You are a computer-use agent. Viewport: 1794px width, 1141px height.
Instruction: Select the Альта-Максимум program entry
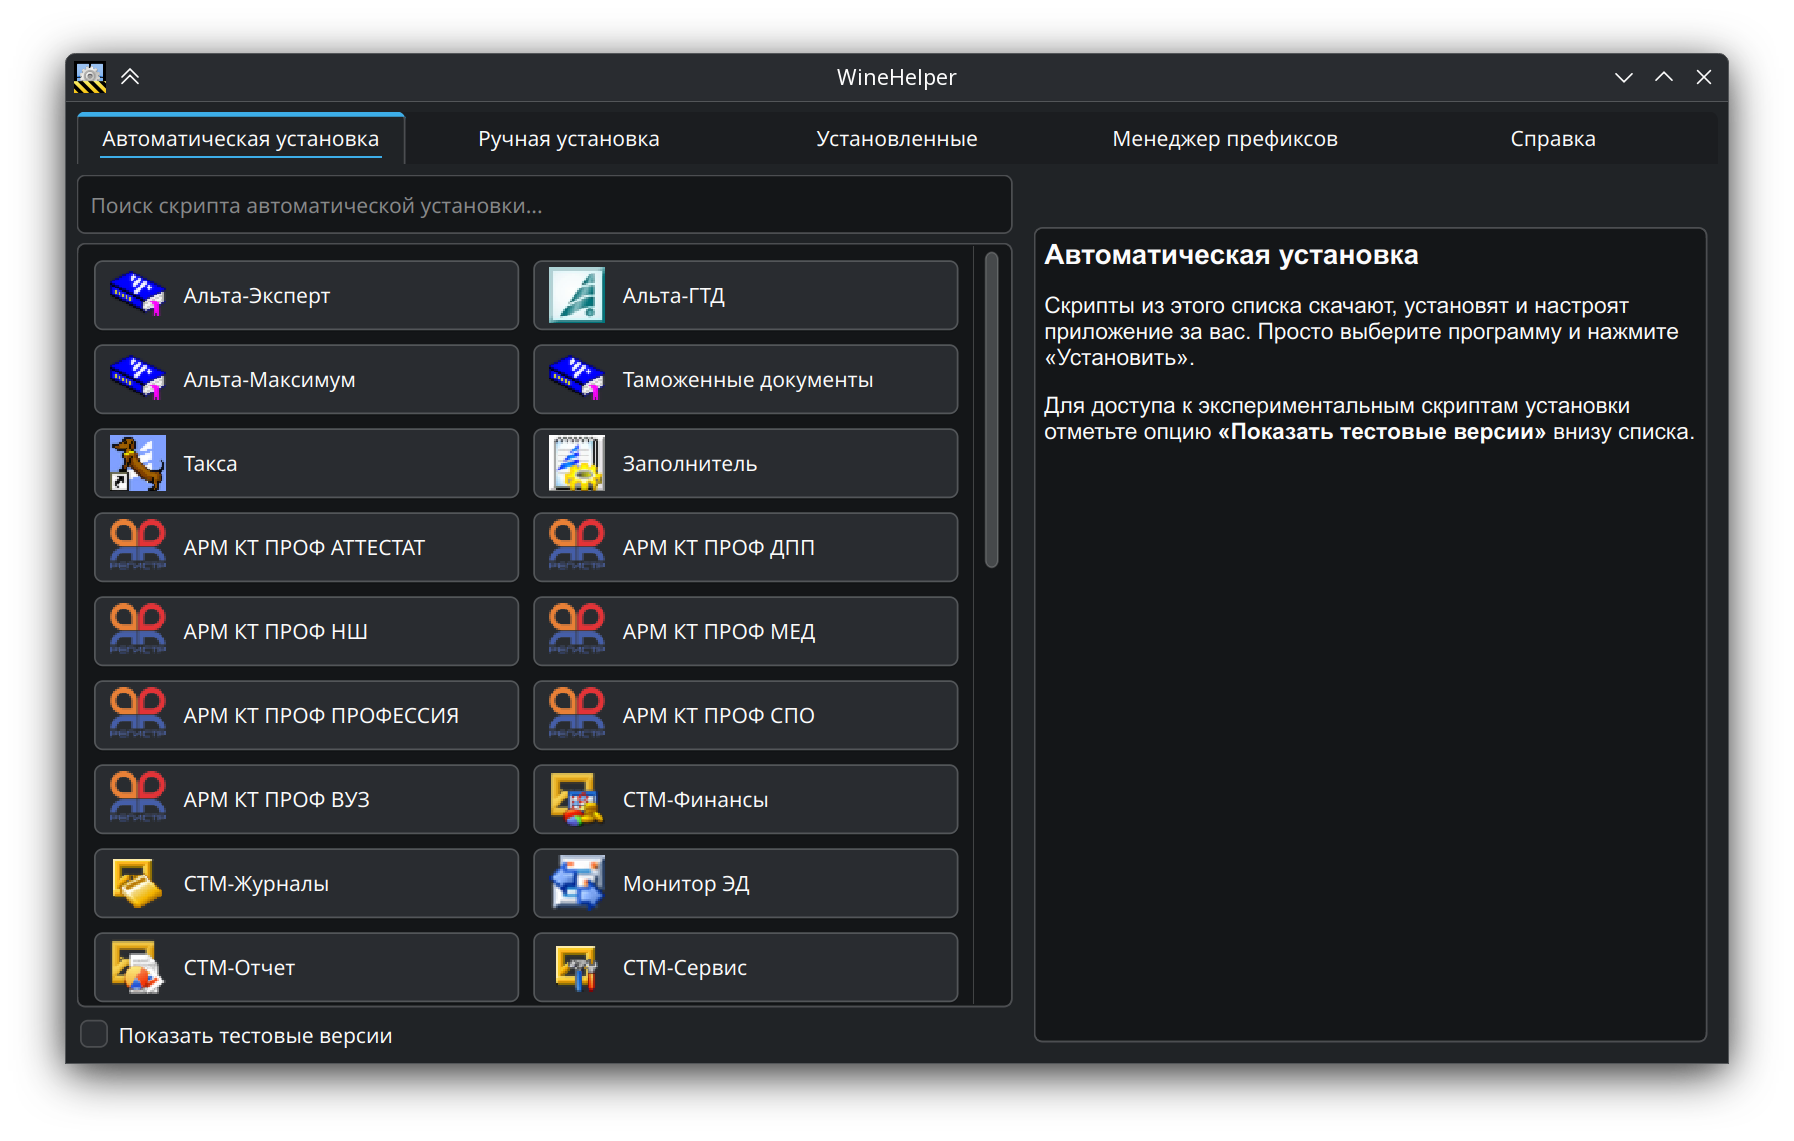305,379
